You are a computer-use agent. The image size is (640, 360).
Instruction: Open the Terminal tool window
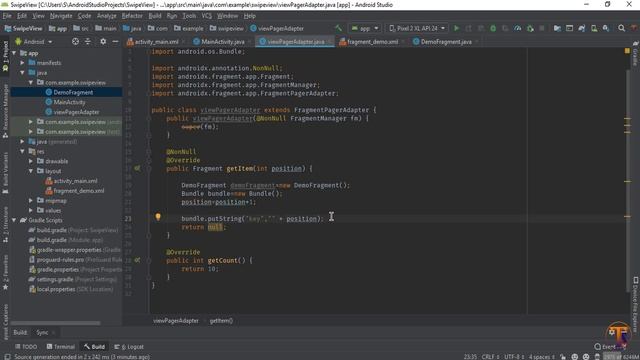60,347
